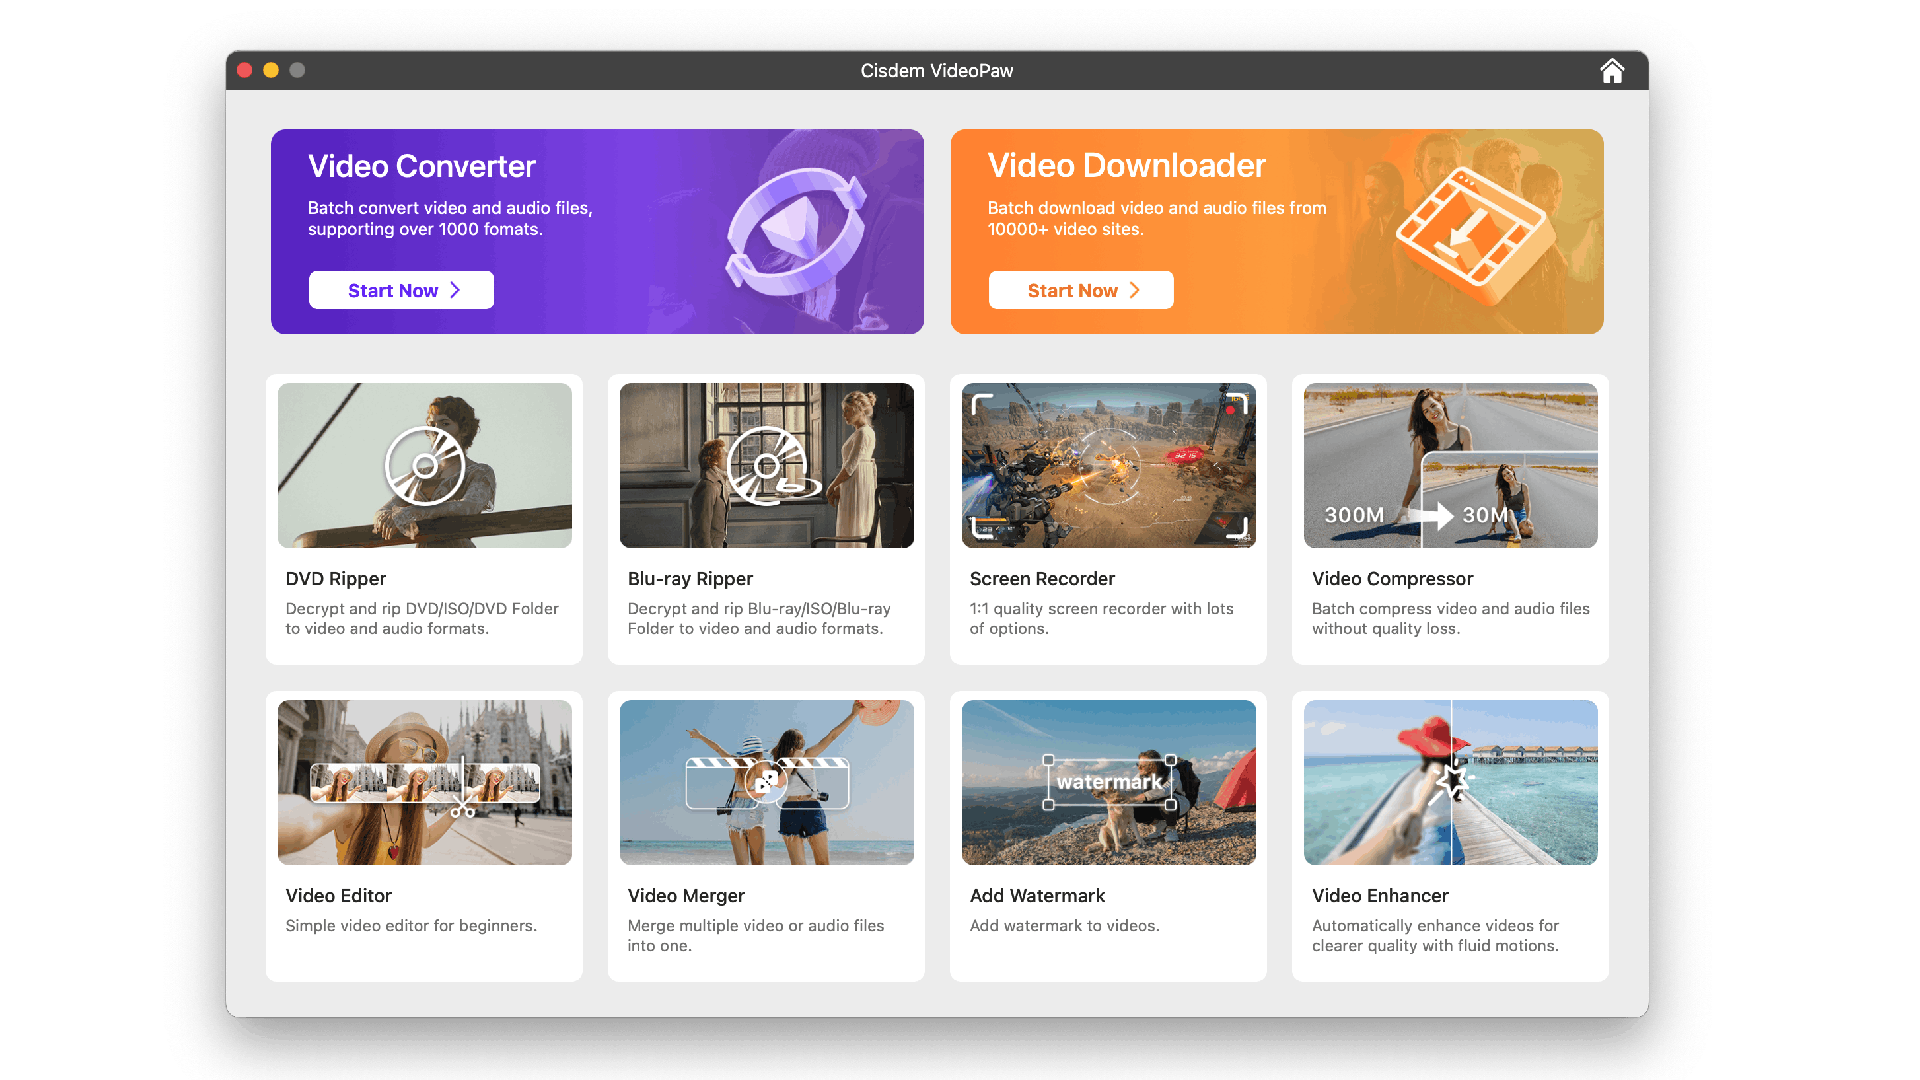Click 'Merge multiple video or audio files' description
The width and height of the screenshot is (1920, 1080).
click(756, 936)
